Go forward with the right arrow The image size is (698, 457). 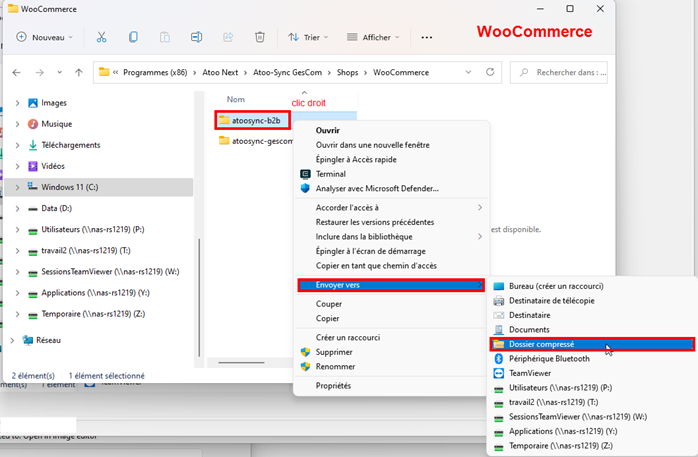pos(40,72)
